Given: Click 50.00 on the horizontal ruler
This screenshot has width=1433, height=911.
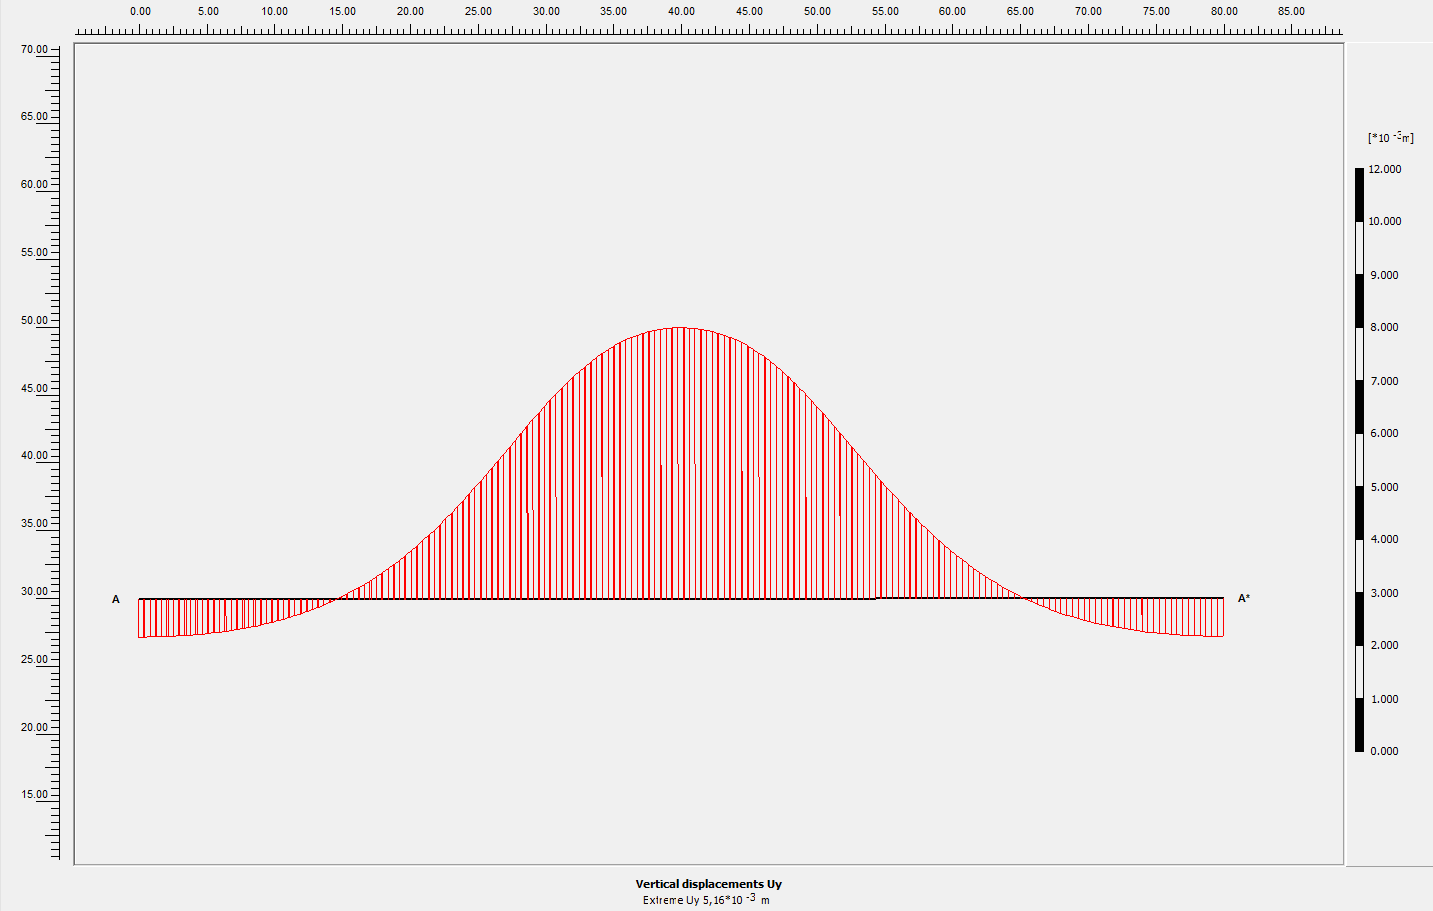Looking at the screenshot, I should tap(817, 11).
